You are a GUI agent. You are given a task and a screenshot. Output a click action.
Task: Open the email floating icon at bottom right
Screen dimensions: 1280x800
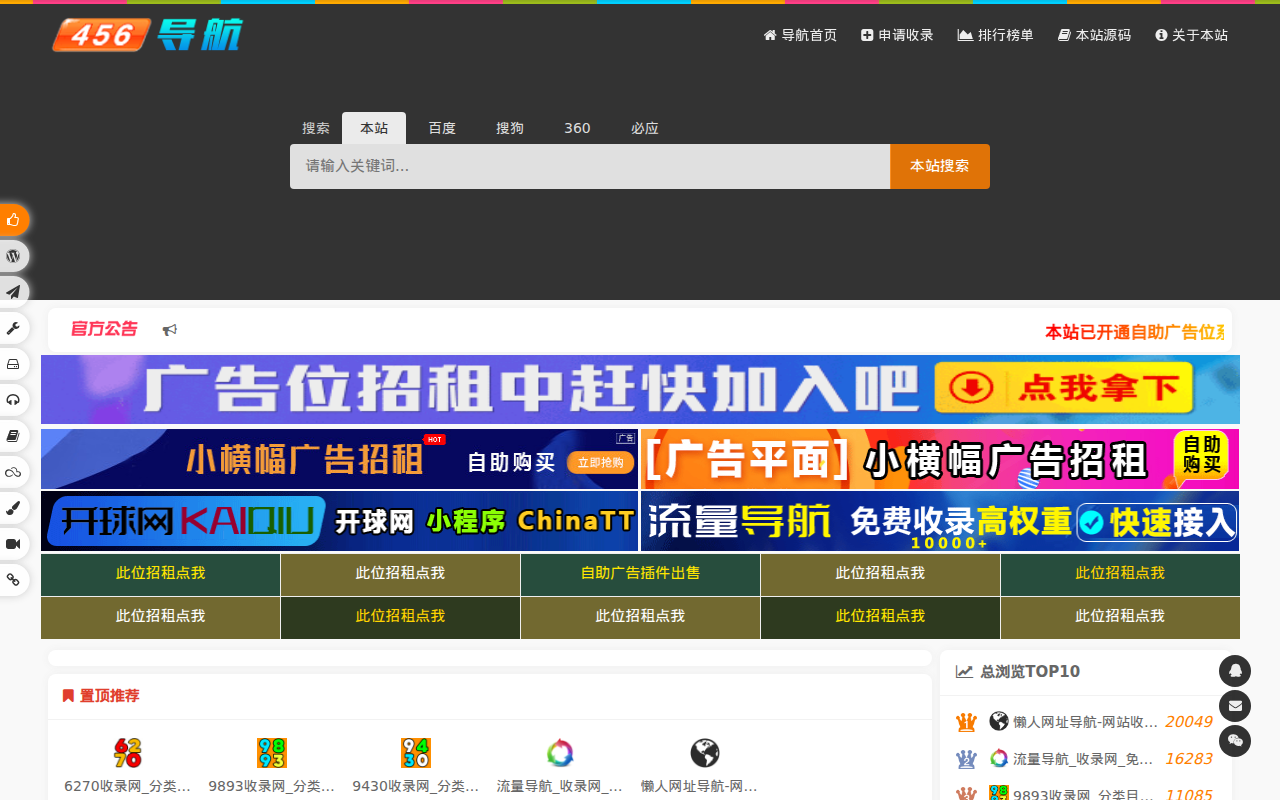(1236, 706)
